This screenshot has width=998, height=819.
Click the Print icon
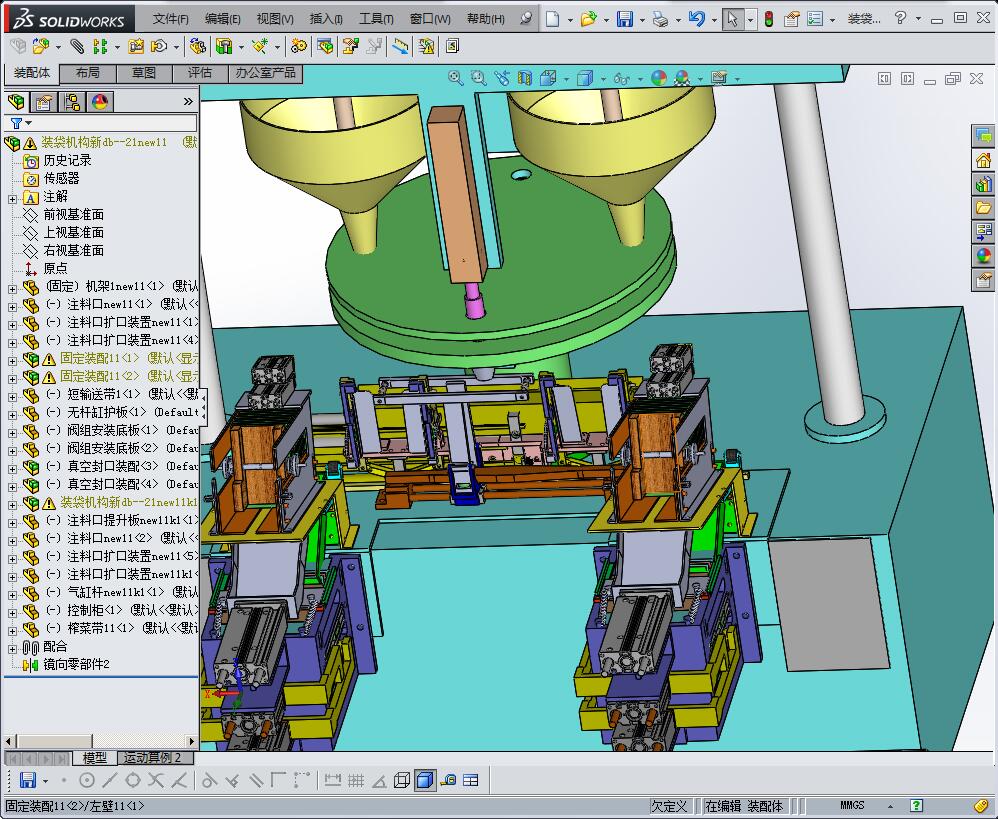tap(661, 19)
